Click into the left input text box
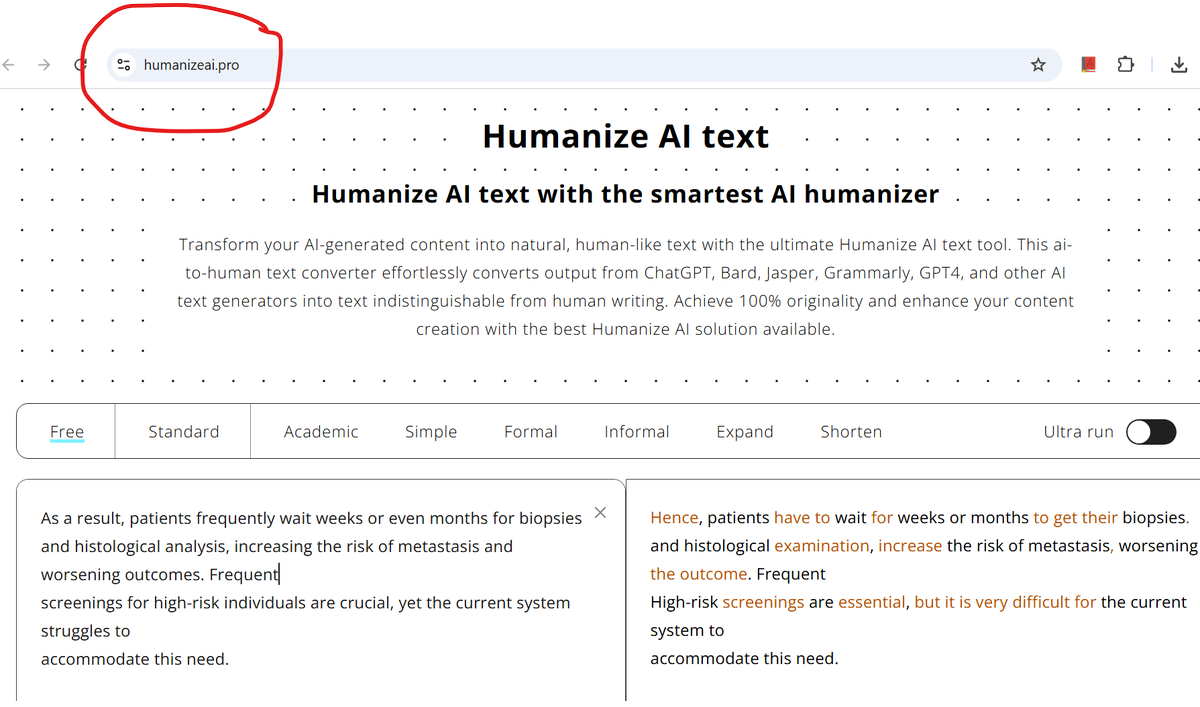Image resolution: width=1200 pixels, height=707 pixels. tap(321, 590)
